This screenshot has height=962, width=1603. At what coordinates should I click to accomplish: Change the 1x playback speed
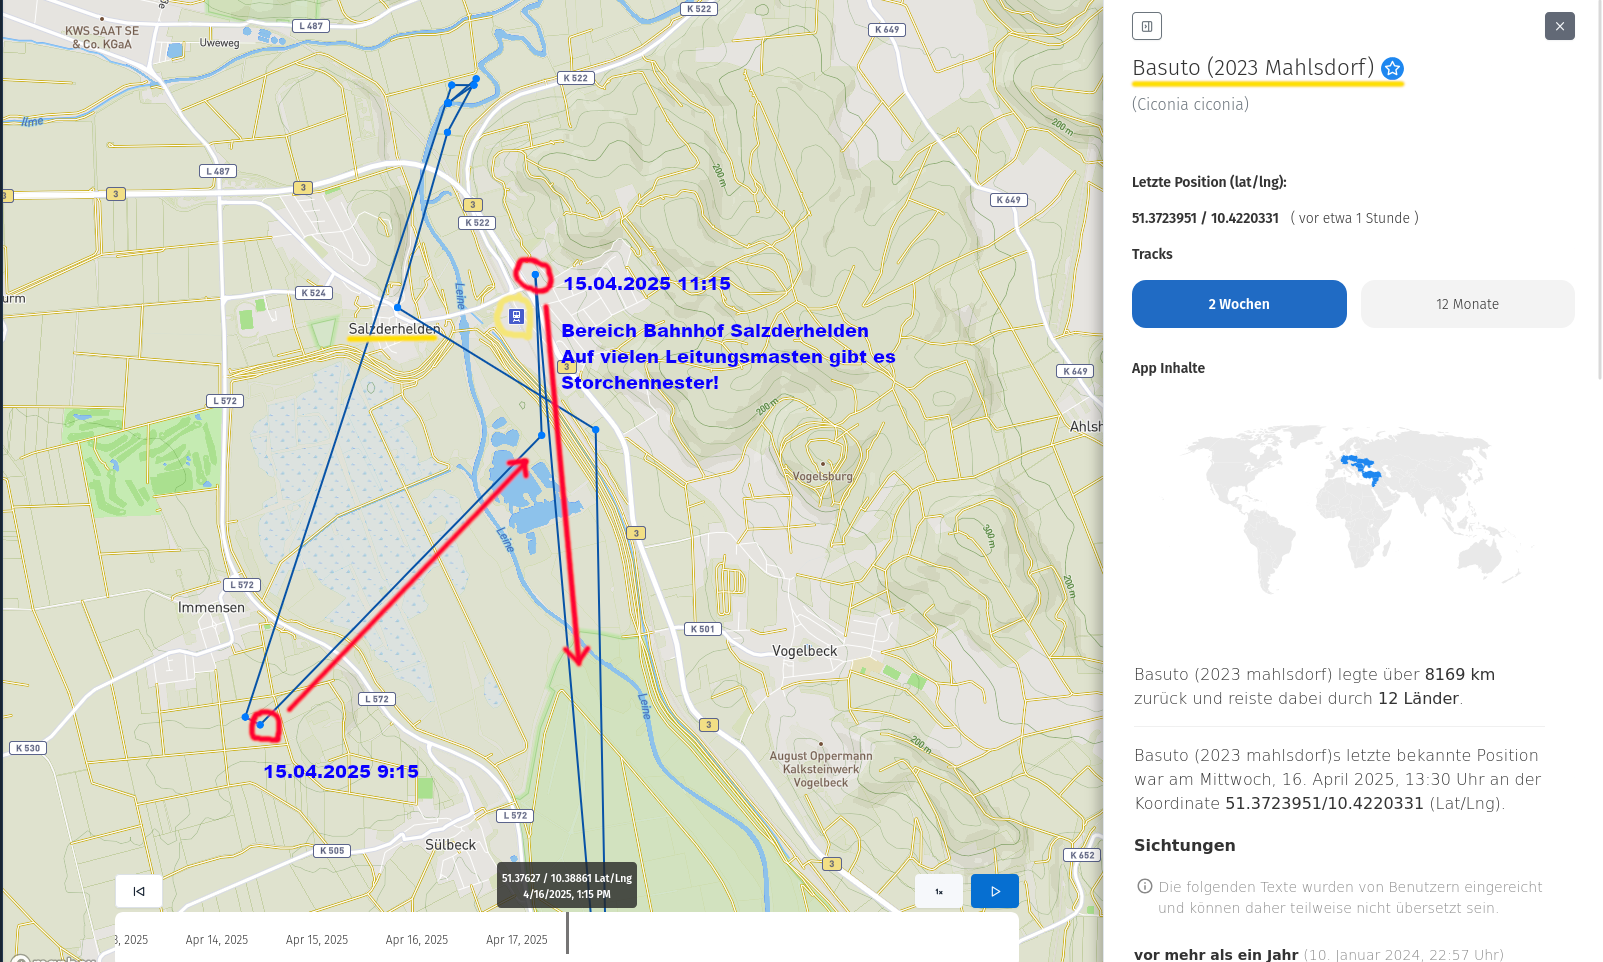[x=938, y=891]
